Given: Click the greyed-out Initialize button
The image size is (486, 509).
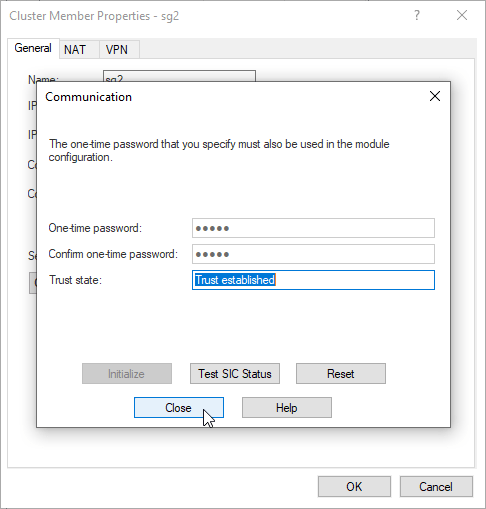Looking at the screenshot, I should click(x=127, y=374).
